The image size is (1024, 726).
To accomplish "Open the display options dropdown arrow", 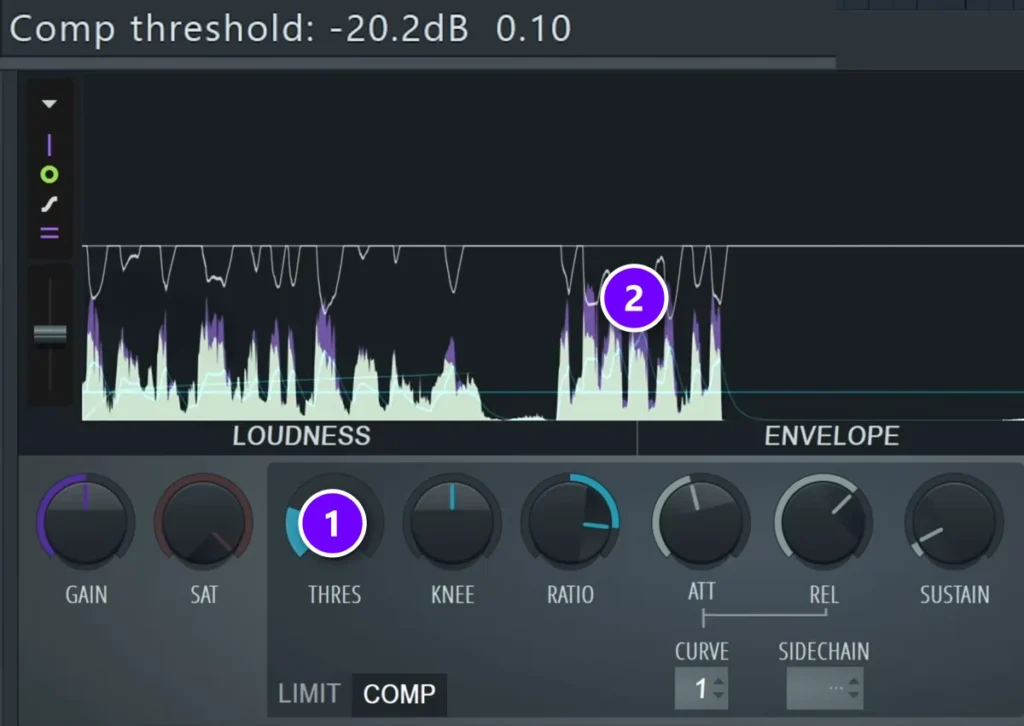I will 49,104.
